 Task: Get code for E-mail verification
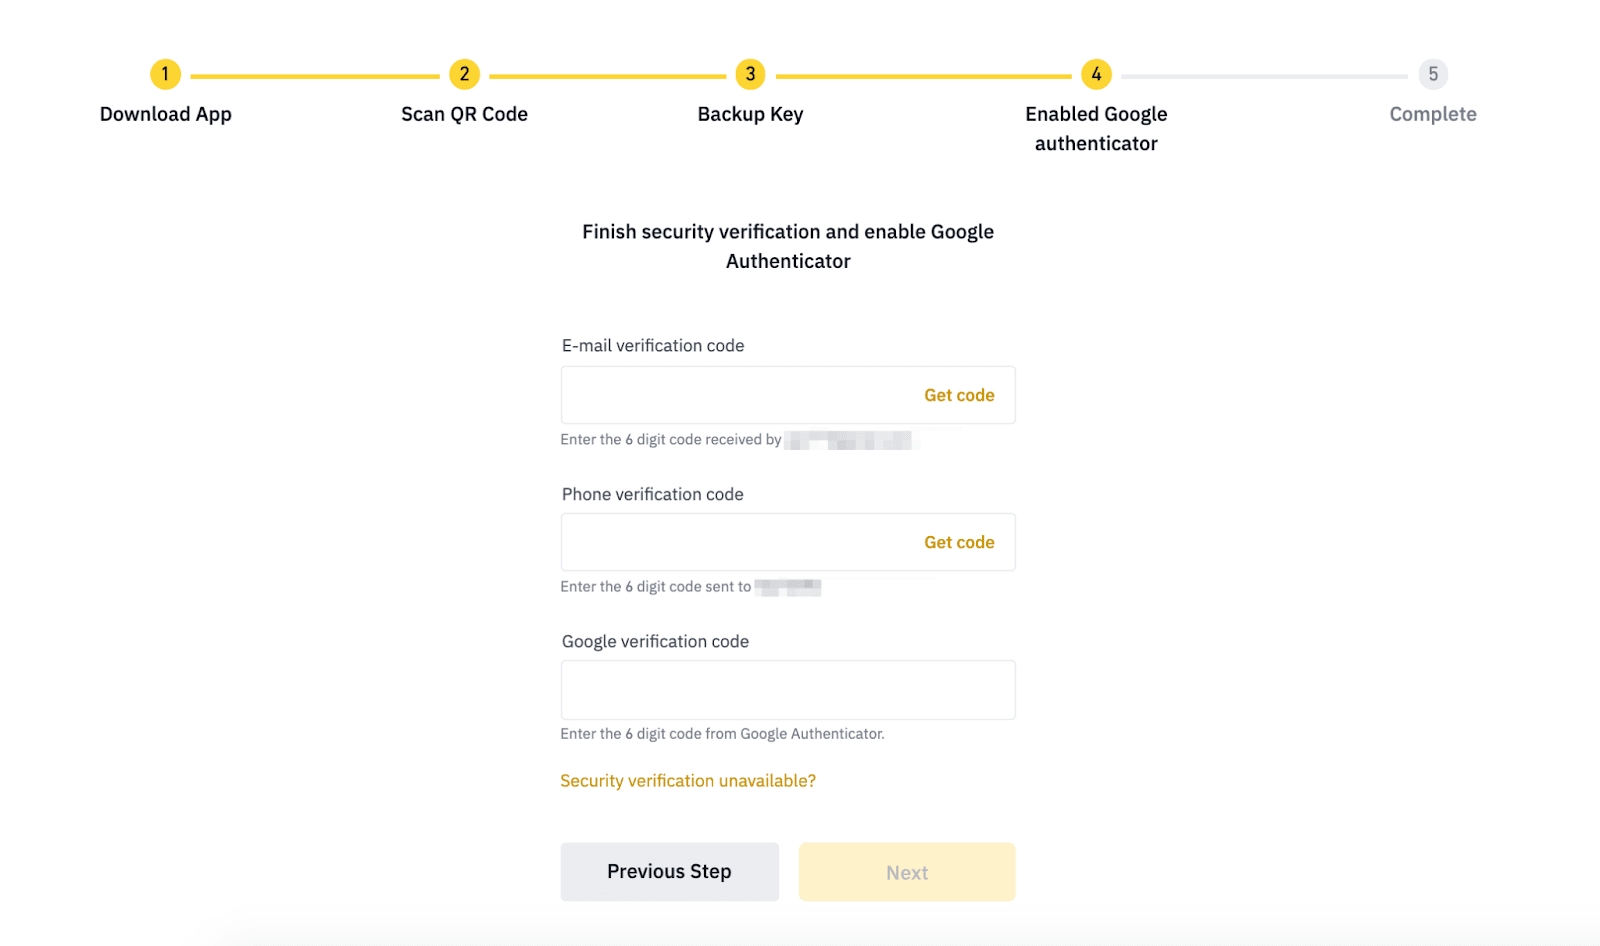959,395
